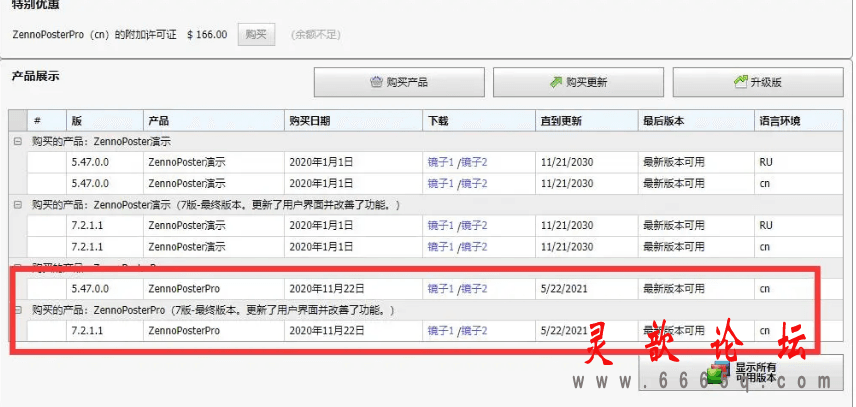856x407 pixels.
Task: Click the 购买产品 basket button
Action: click(x=399, y=82)
